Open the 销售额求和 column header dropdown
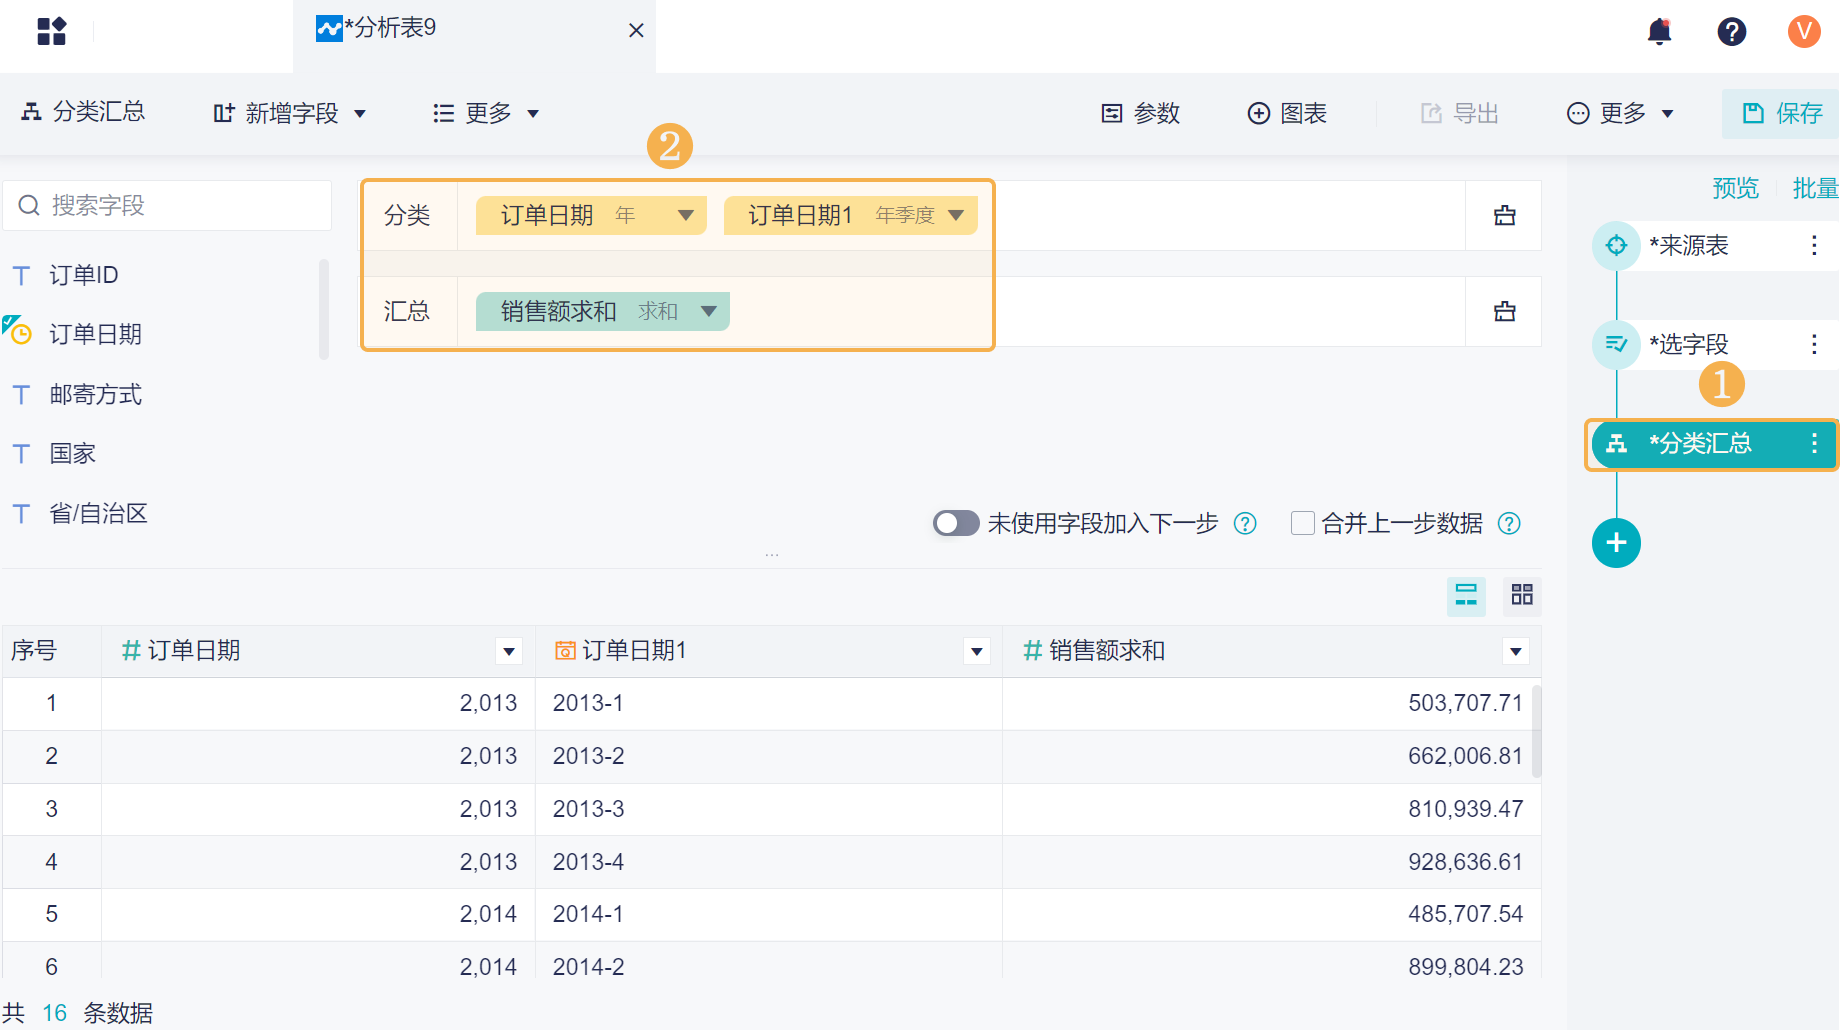This screenshot has height=1030, width=1840. pos(1516,652)
